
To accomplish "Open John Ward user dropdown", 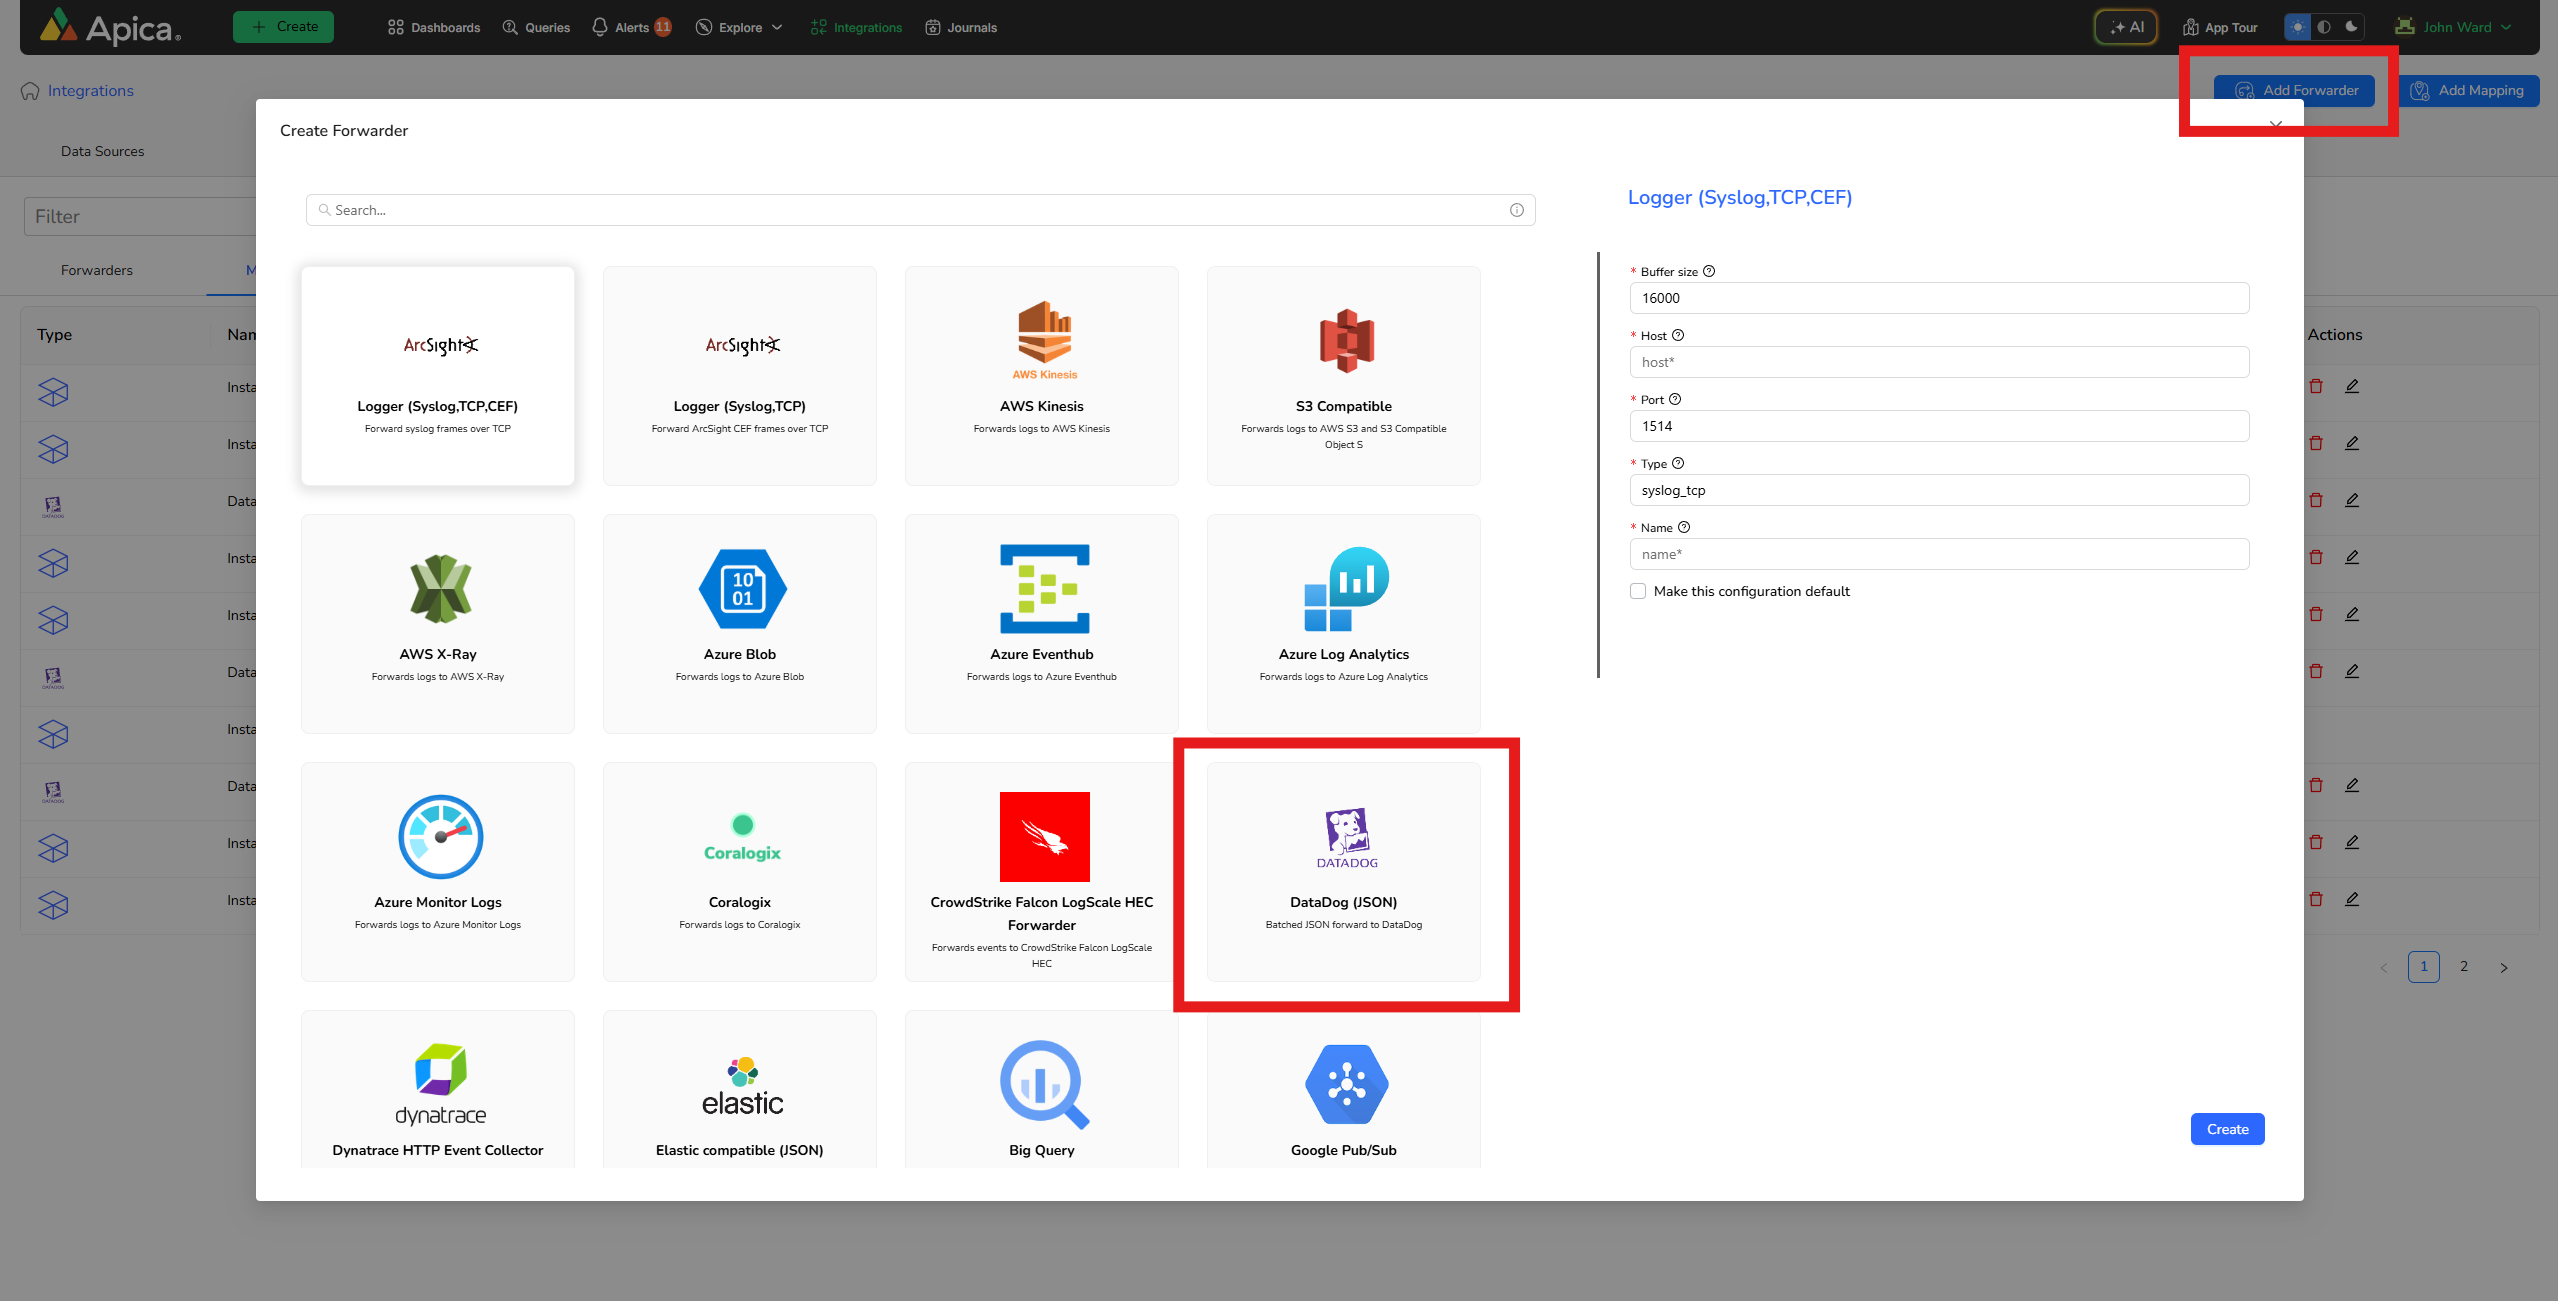I will [2455, 27].
